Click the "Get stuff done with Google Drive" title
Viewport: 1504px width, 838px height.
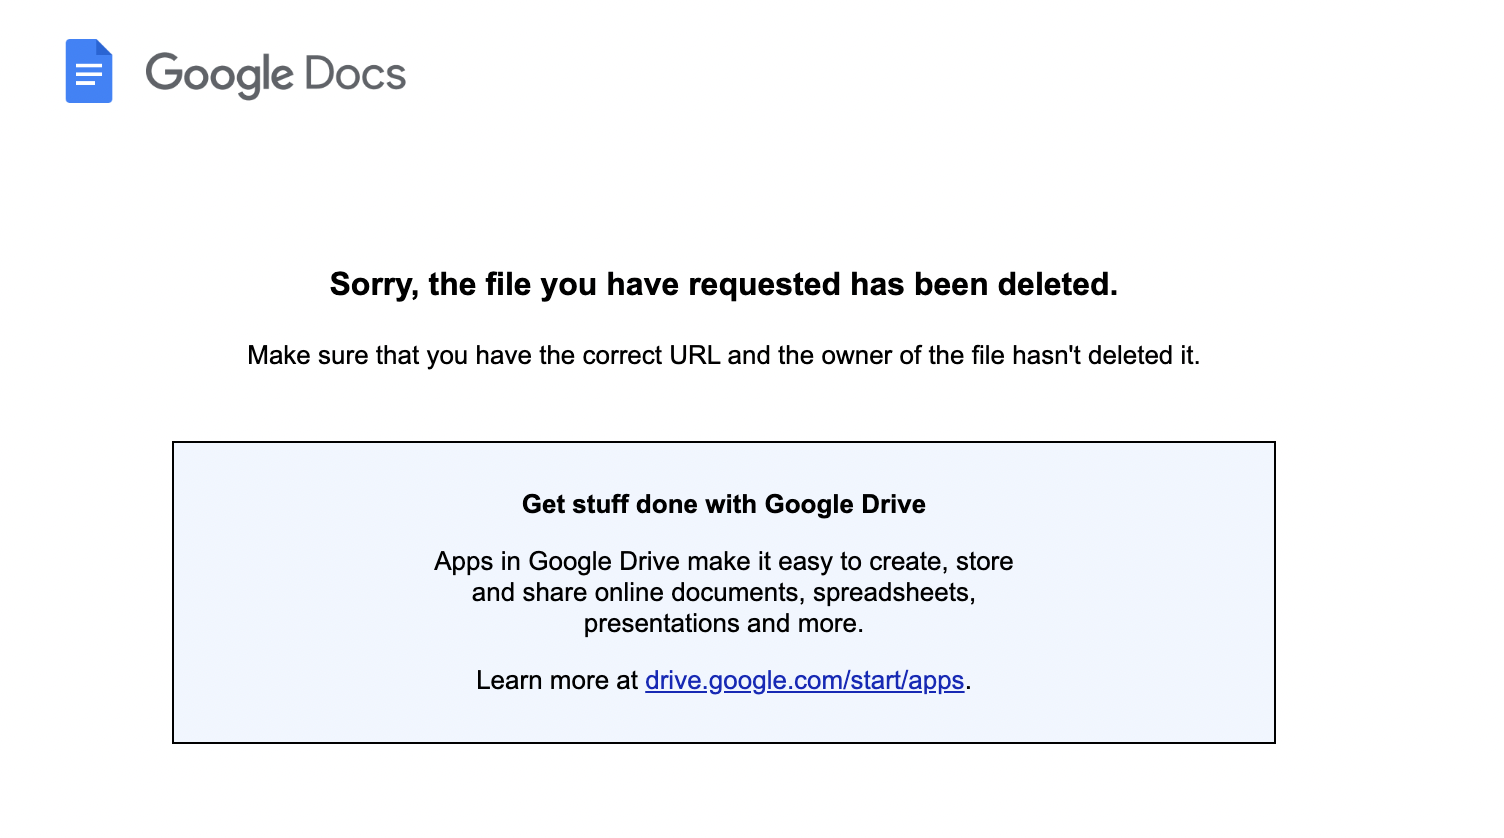pos(723,504)
